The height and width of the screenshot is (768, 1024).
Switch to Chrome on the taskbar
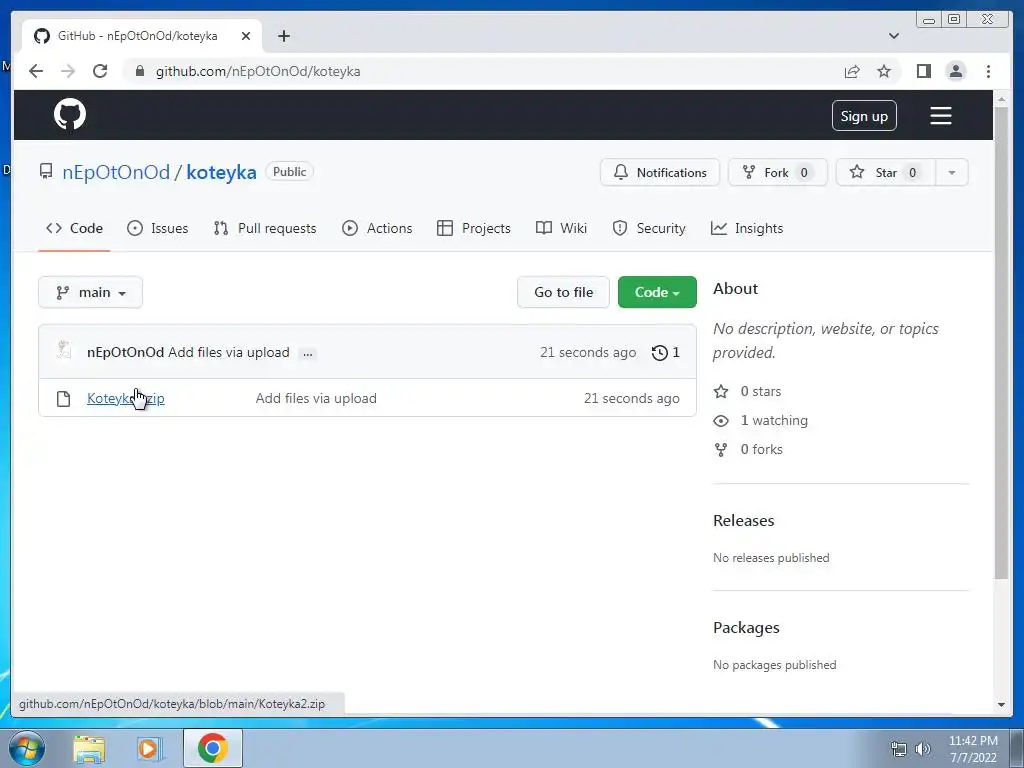pyautogui.click(x=213, y=748)
